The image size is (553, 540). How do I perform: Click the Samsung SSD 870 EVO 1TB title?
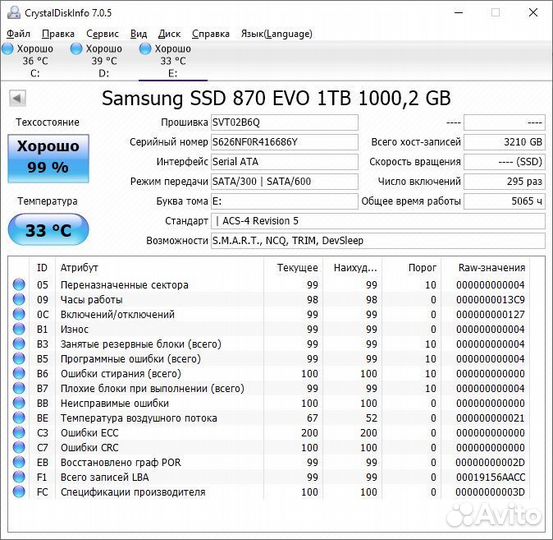tap(276, 98)
